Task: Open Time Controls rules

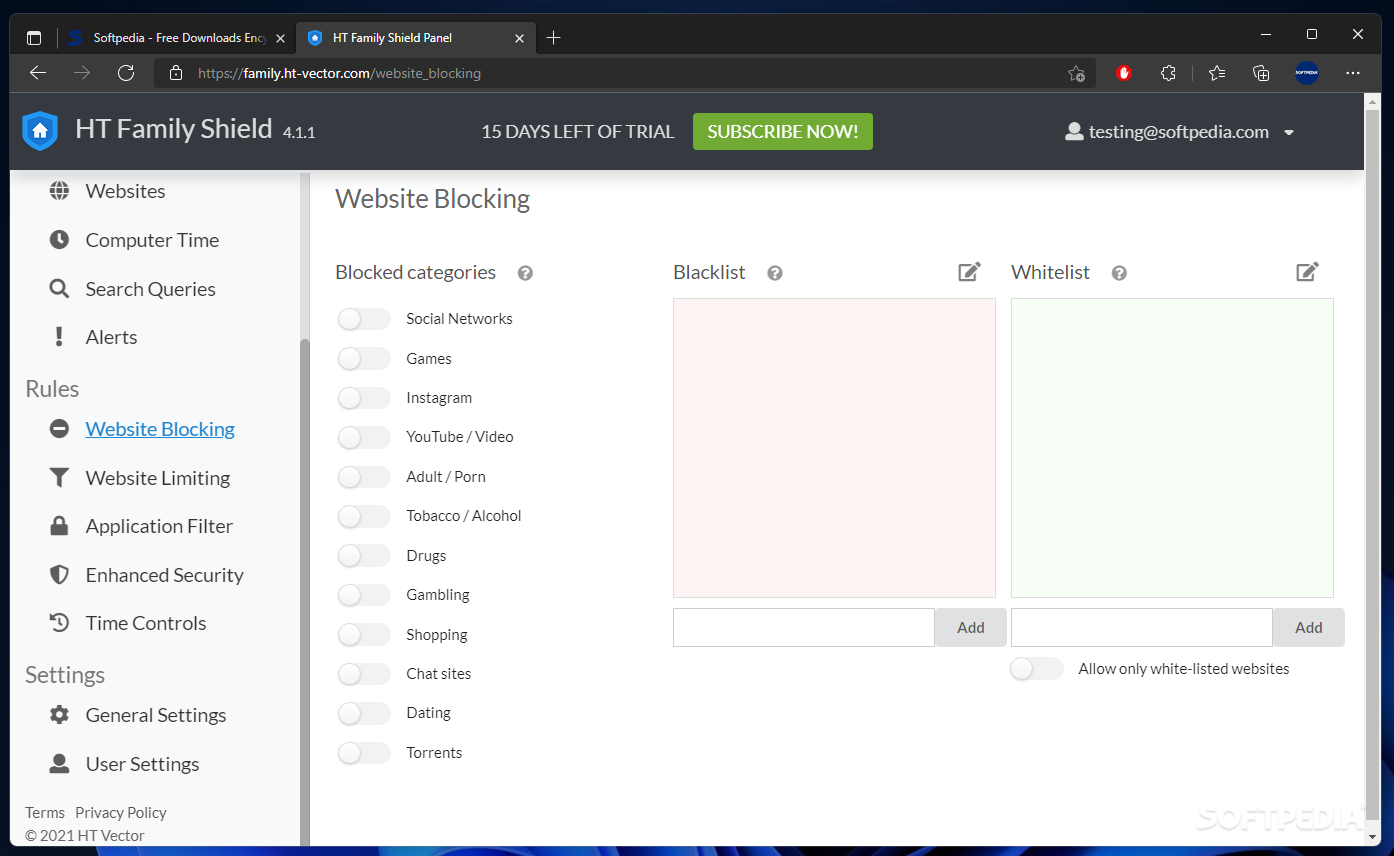Action: pos(146,623)
